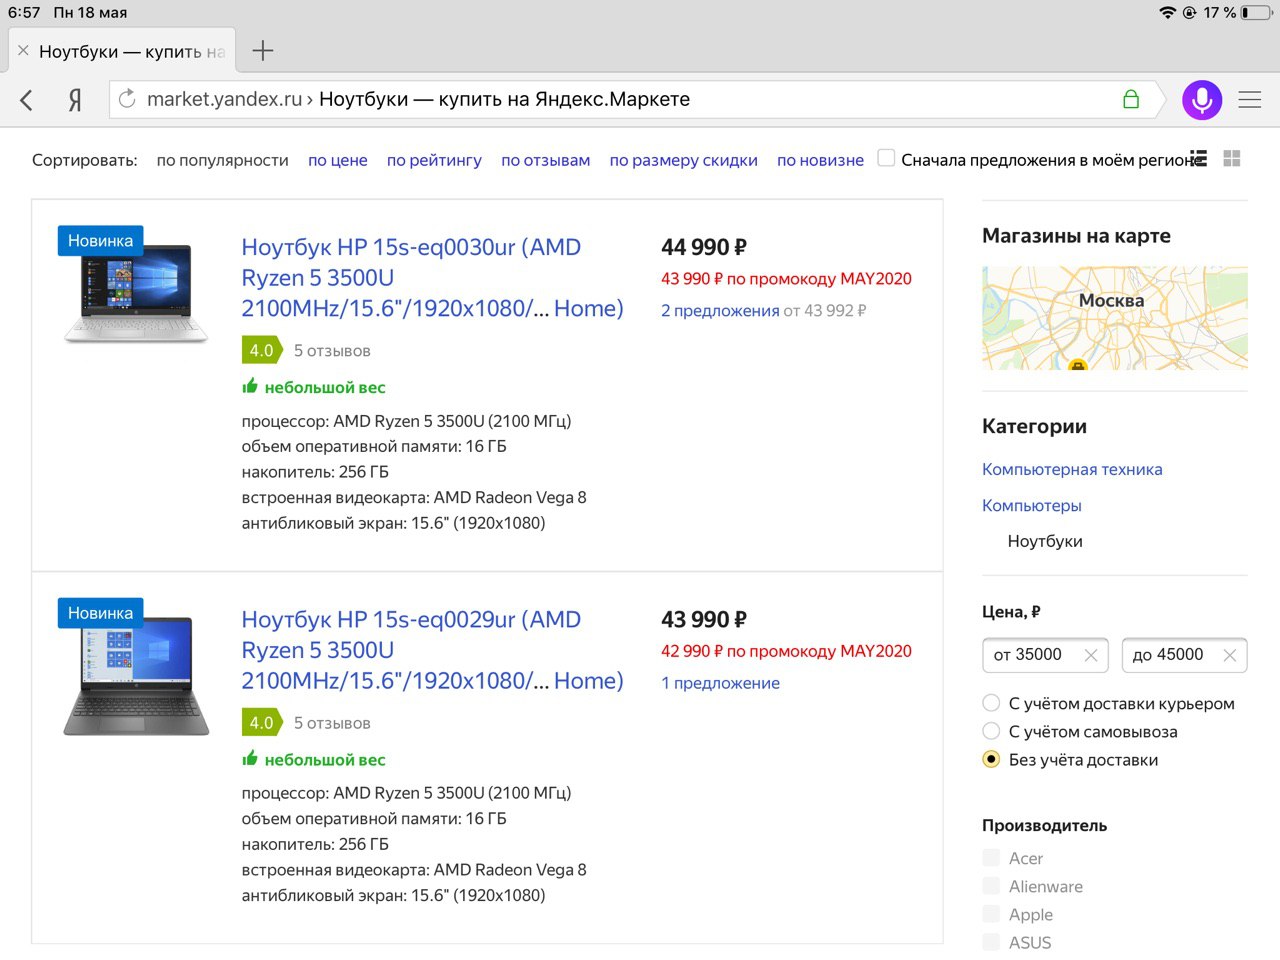The width and height of the screenshot is (1280, 960).
Task: Click 'Новинка' badge on HP eq0029ur
Action: (x=100, y=613)
